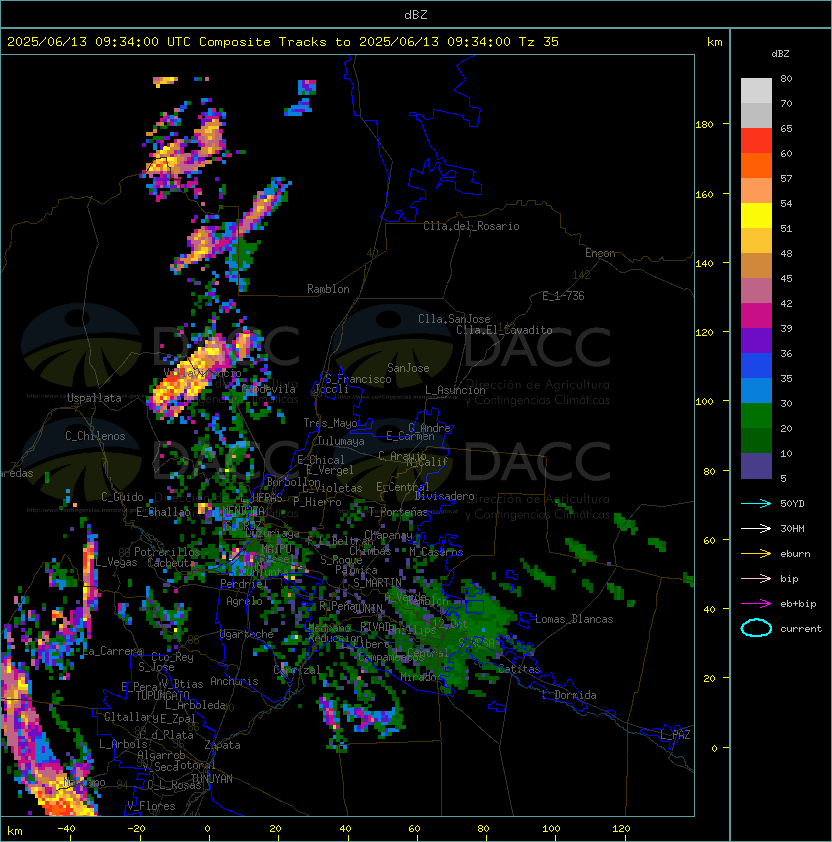Click the Agrelo place label

point(244,601)
